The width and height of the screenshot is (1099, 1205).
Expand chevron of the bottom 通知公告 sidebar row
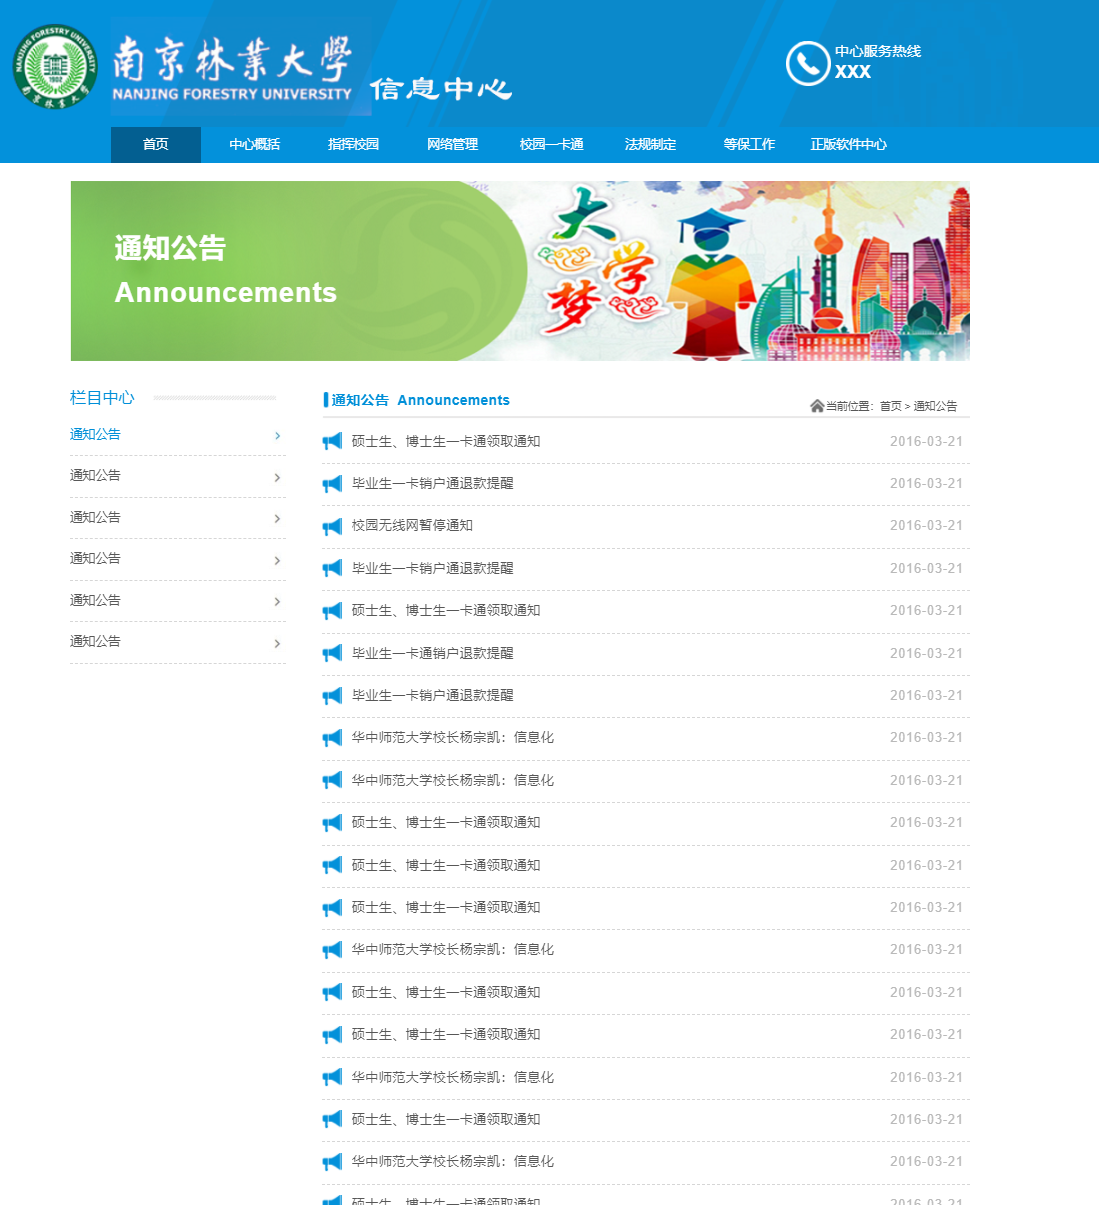pos(278,643)
